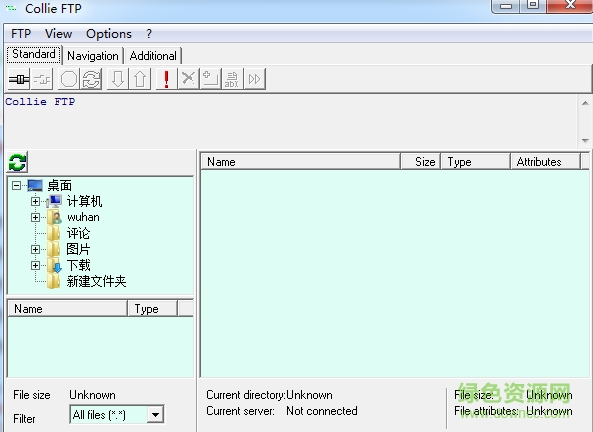Switch to the Navigation tab

93,56
